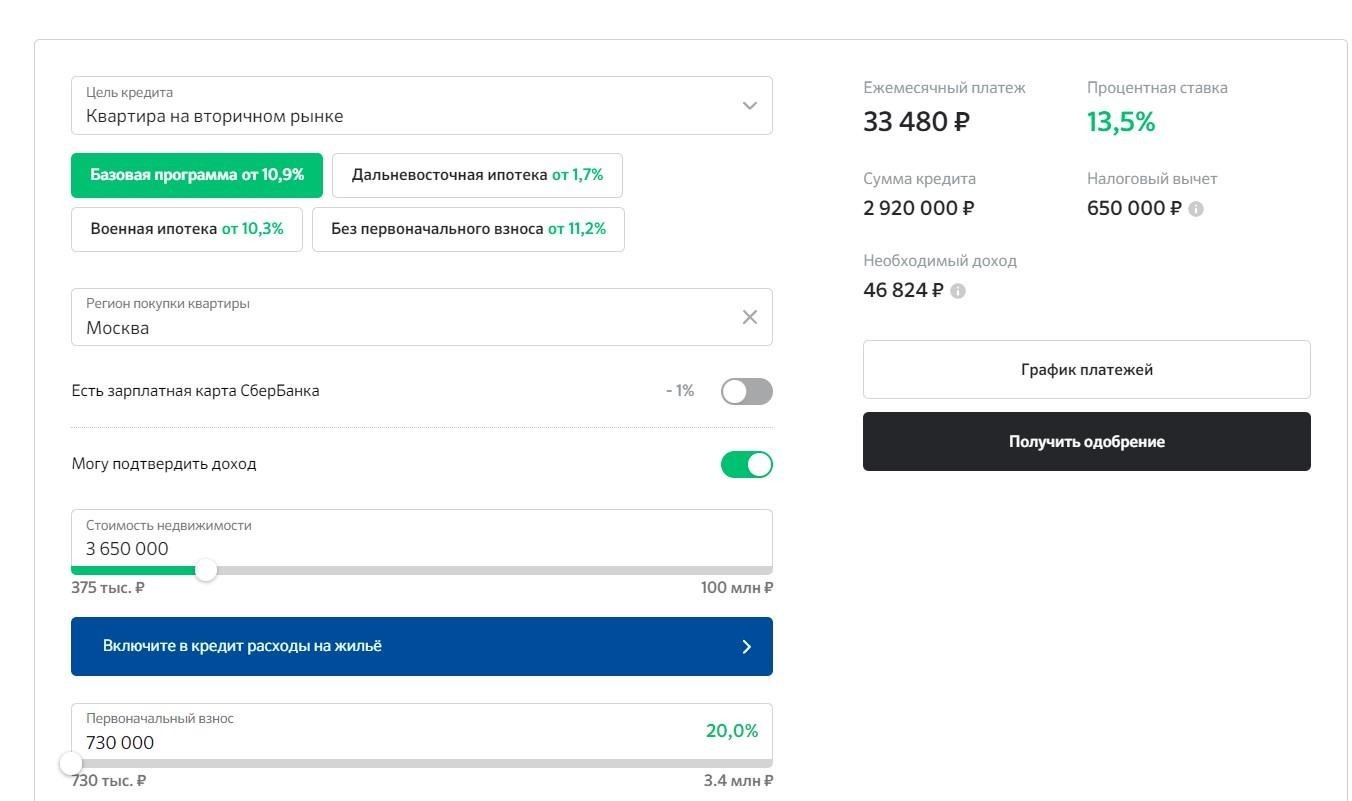
Task: Clear the Москва region field with X
Action: [749, 317]
